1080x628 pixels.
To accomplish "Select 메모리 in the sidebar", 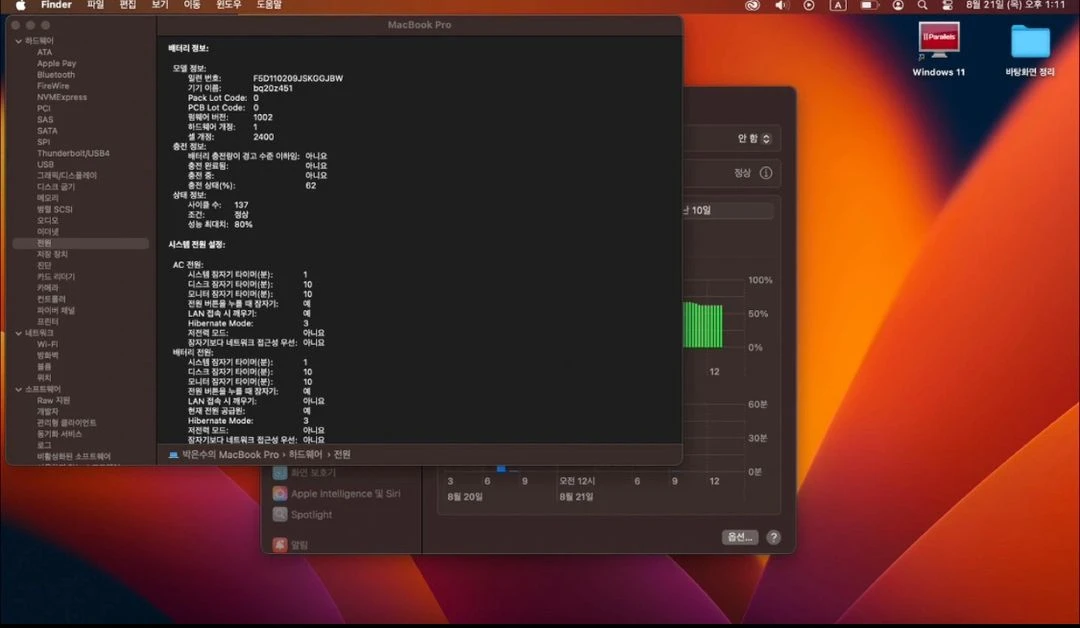I will click(48, 198).
